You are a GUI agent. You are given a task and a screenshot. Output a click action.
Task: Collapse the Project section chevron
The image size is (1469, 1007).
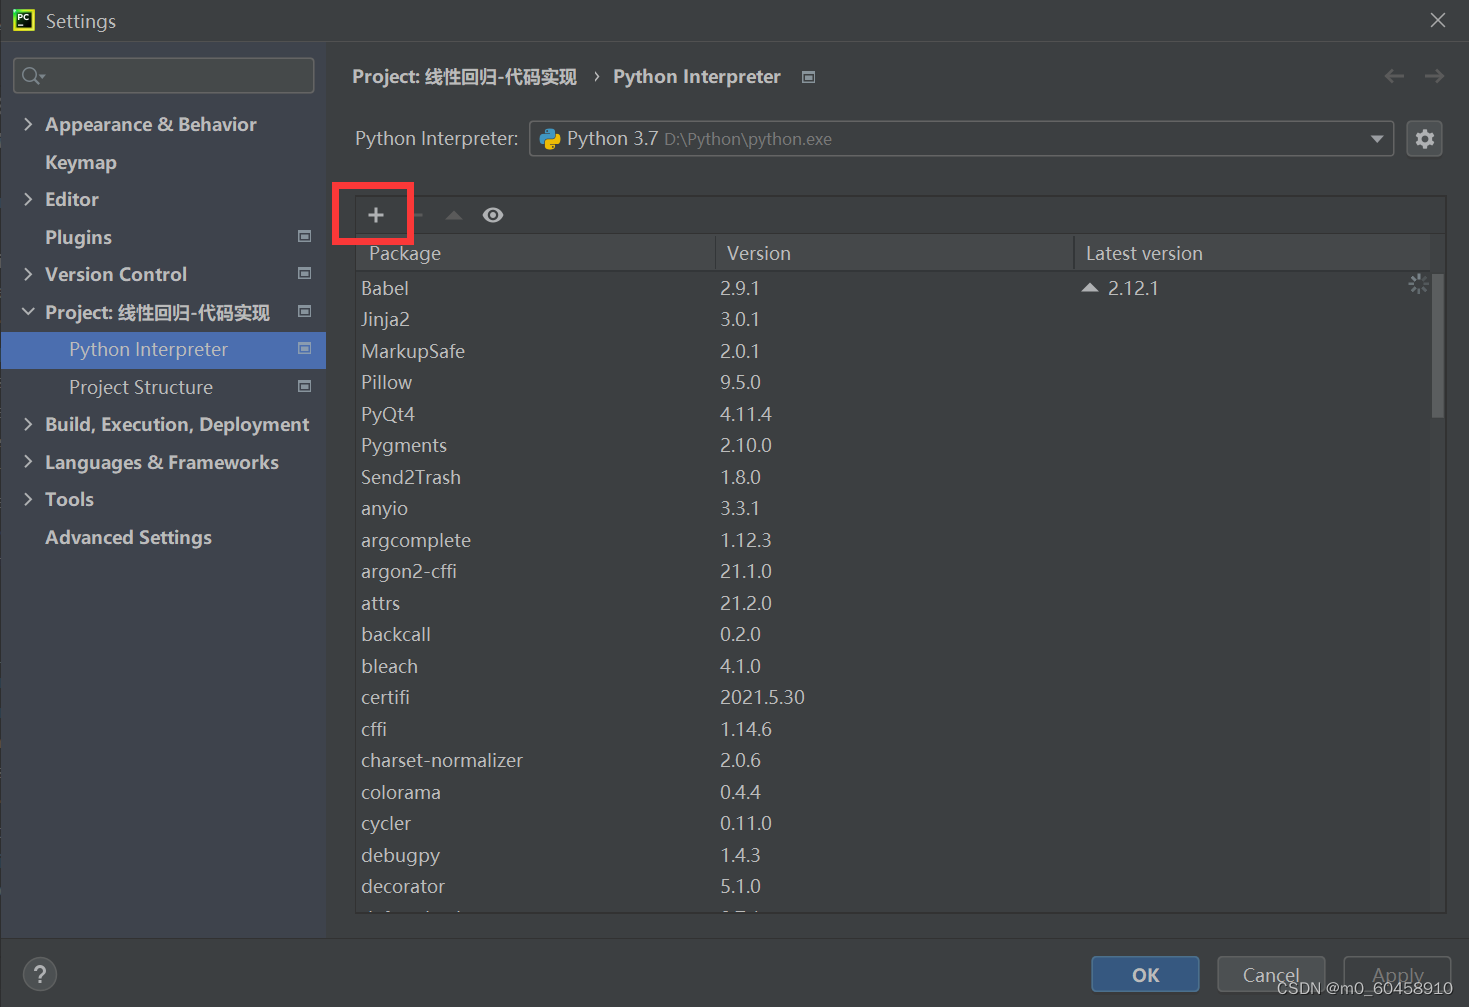coord(28,312)
